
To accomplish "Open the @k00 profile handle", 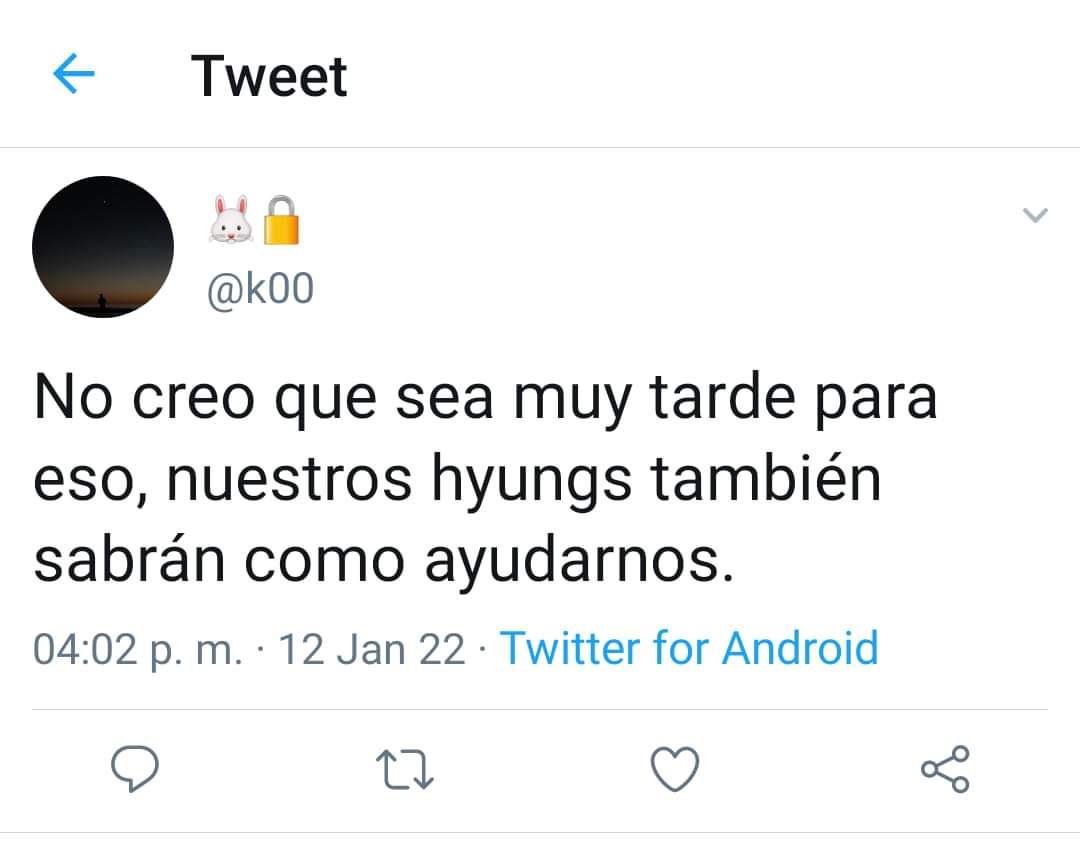I will pos(260,289).
